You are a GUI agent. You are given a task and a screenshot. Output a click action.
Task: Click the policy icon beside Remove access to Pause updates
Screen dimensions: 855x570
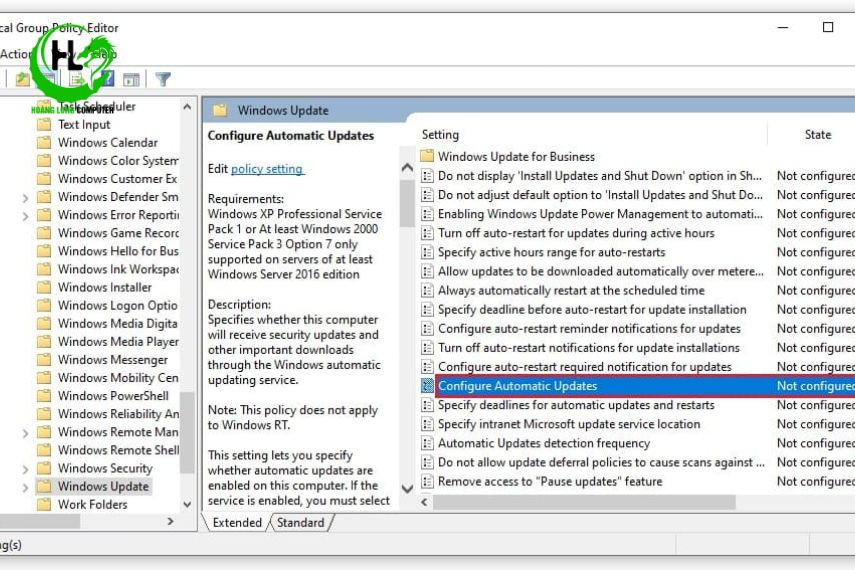click(x=428, y=481)
